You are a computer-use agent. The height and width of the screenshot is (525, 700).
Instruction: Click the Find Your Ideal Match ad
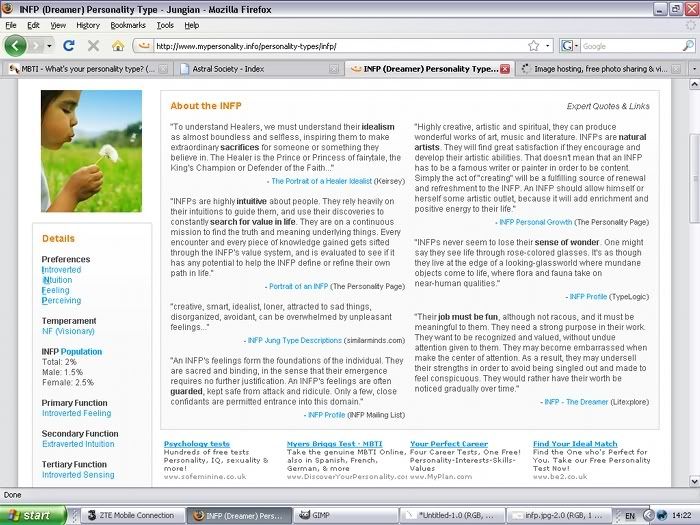(575, 444)
